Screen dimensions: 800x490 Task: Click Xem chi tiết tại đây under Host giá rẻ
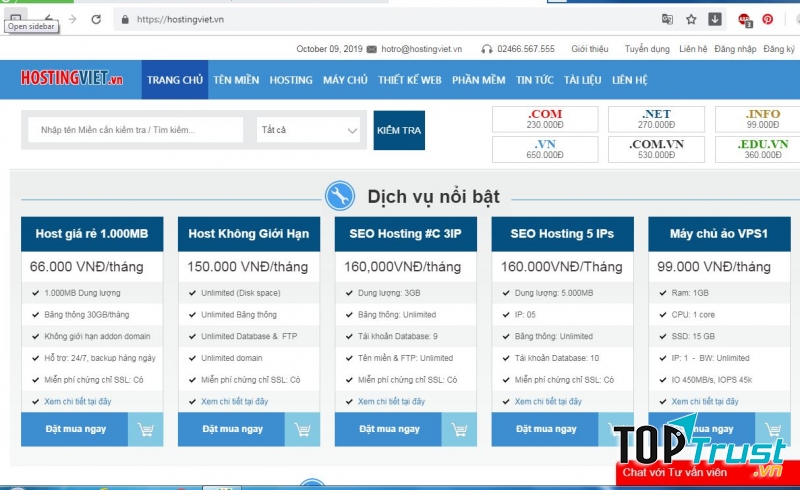[x=78, y=402]
